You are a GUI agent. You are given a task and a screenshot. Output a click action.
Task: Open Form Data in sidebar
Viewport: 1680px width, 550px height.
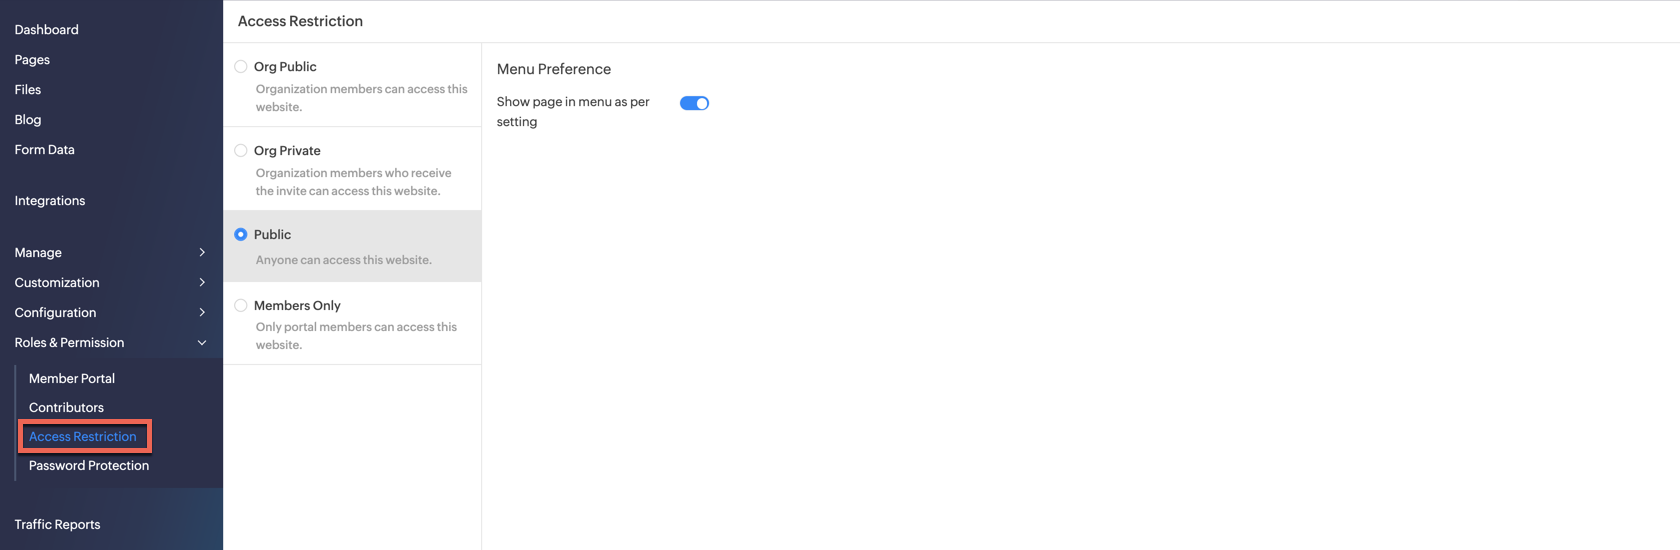click(x=44, y=150)
